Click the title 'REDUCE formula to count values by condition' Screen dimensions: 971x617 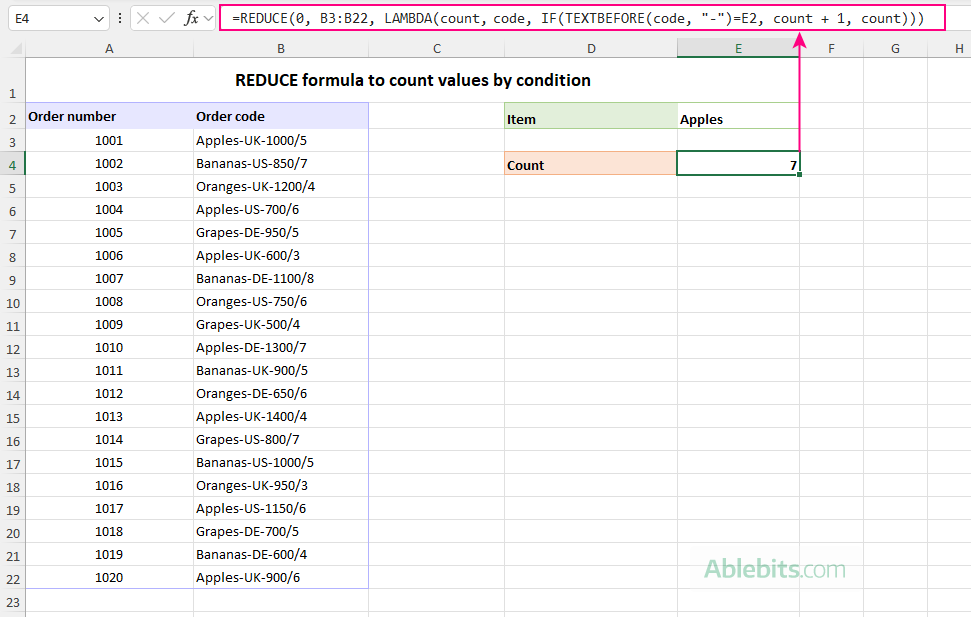click(412, 80)
